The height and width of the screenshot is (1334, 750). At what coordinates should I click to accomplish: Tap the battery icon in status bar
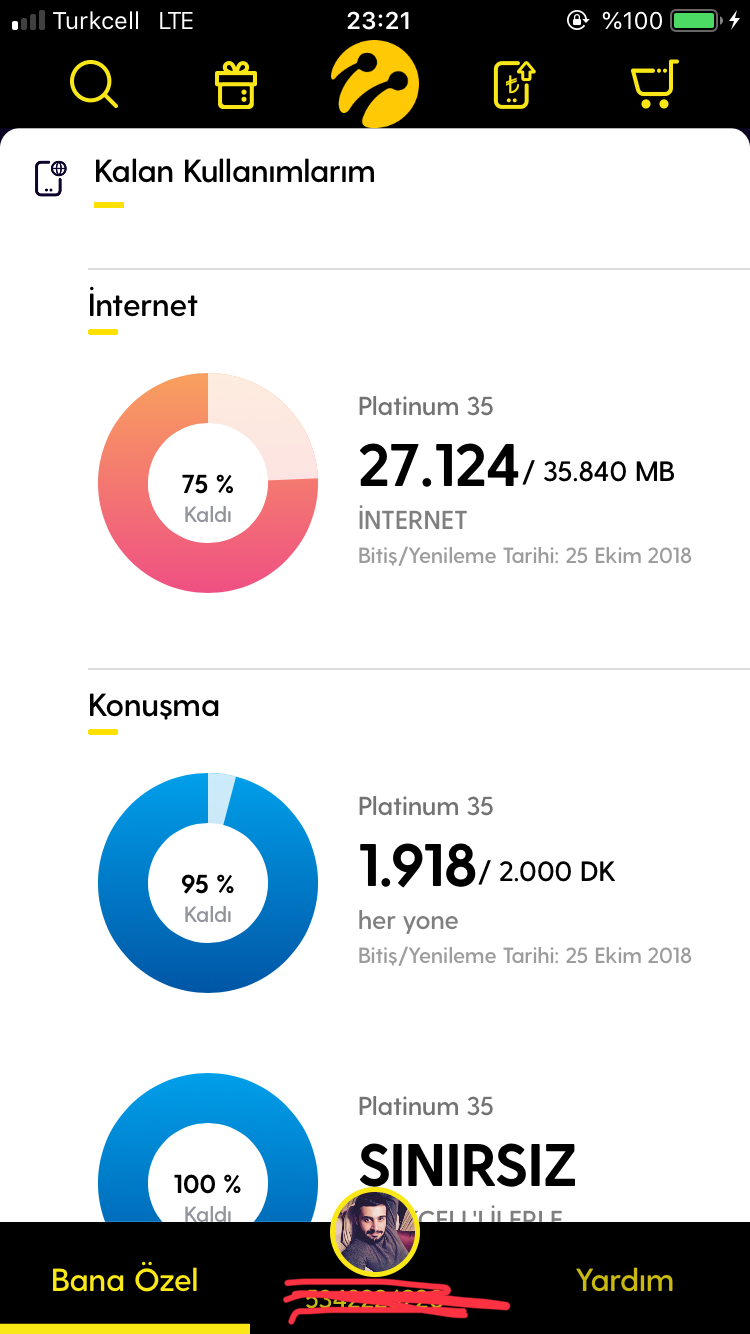pyautogui.click(x=699, y=20)
